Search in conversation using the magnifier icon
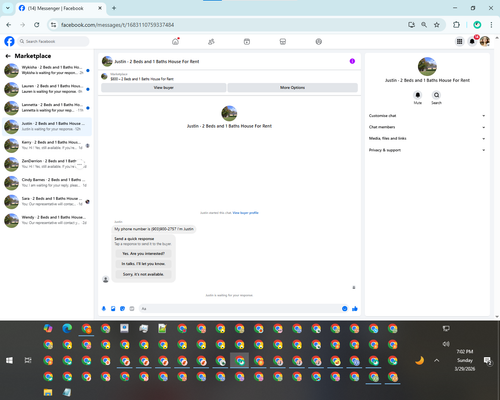Screen dimensions: 500x400 click(x=436, y=95)
